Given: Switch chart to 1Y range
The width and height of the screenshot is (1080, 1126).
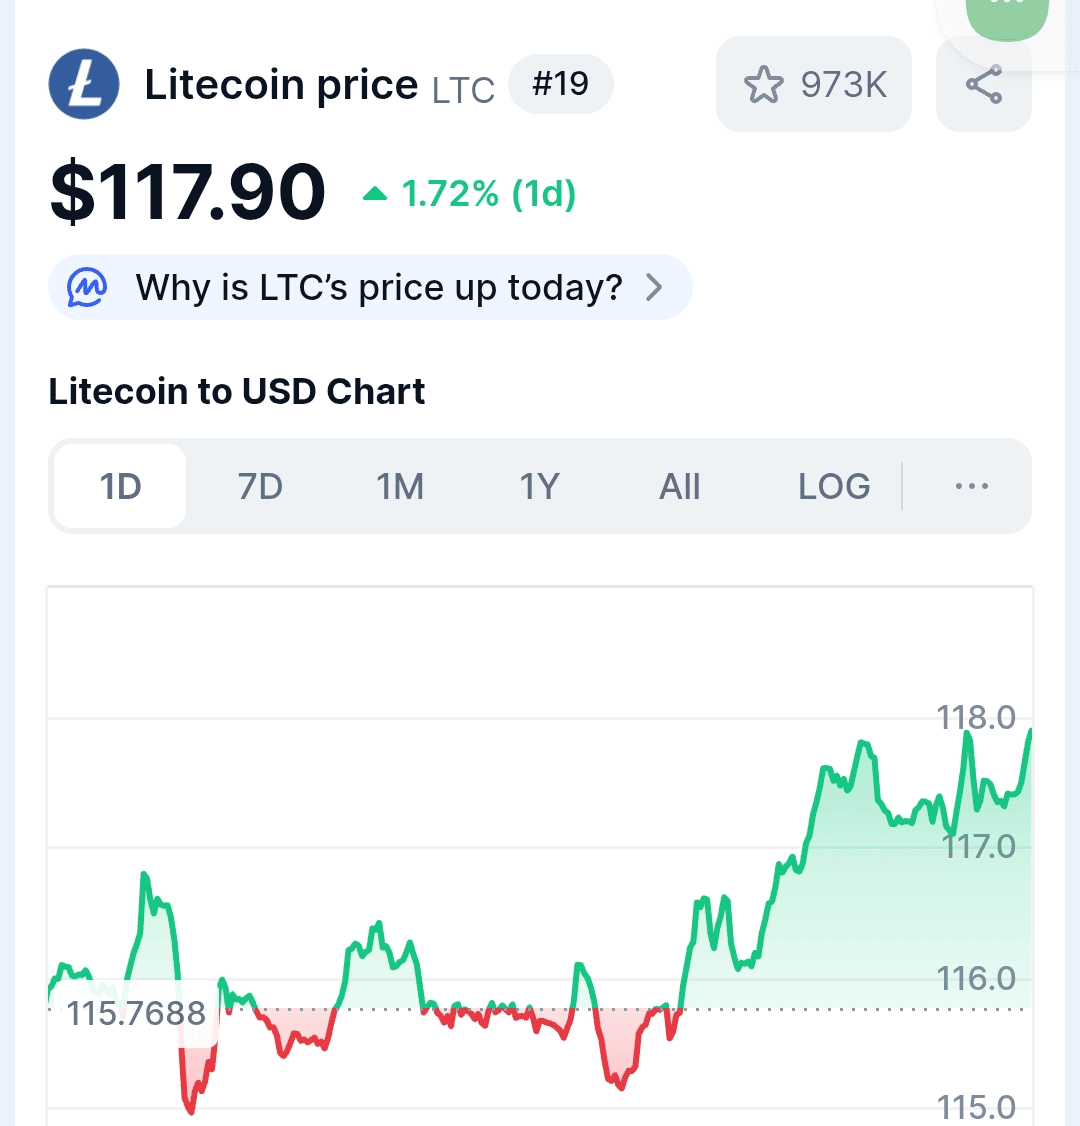Looking at the screenshot, I should click(539, 486).
